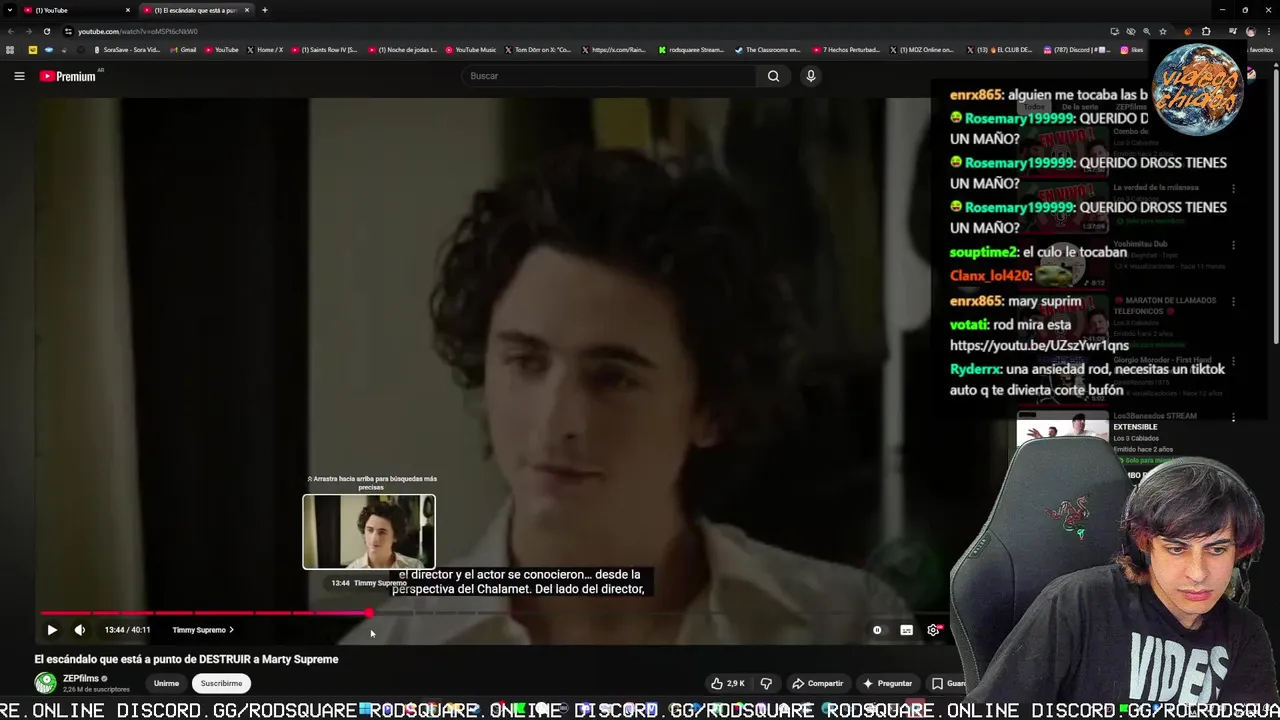The width and height of the screenshot is (1280, 720).
Task: Toggle subtitles closed captions button
Action: coord(906,630)
